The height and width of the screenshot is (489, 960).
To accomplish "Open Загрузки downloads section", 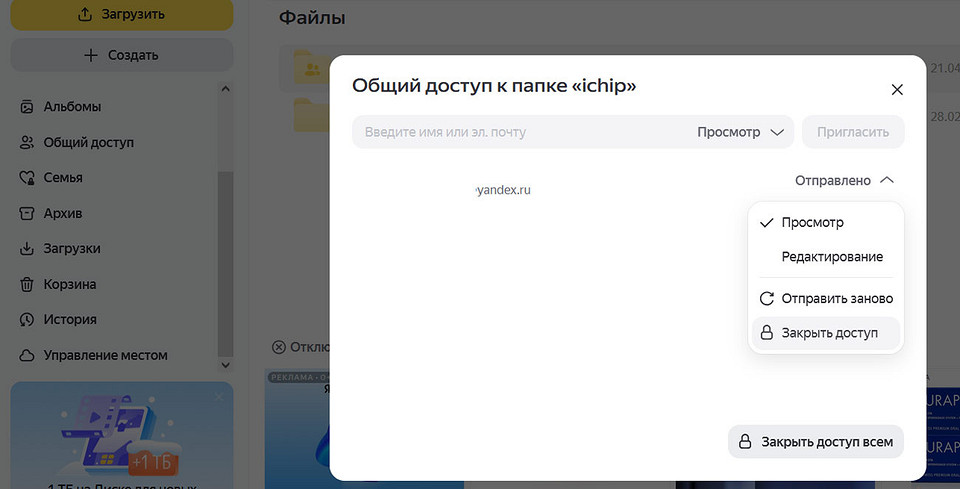I will point(71,249).
